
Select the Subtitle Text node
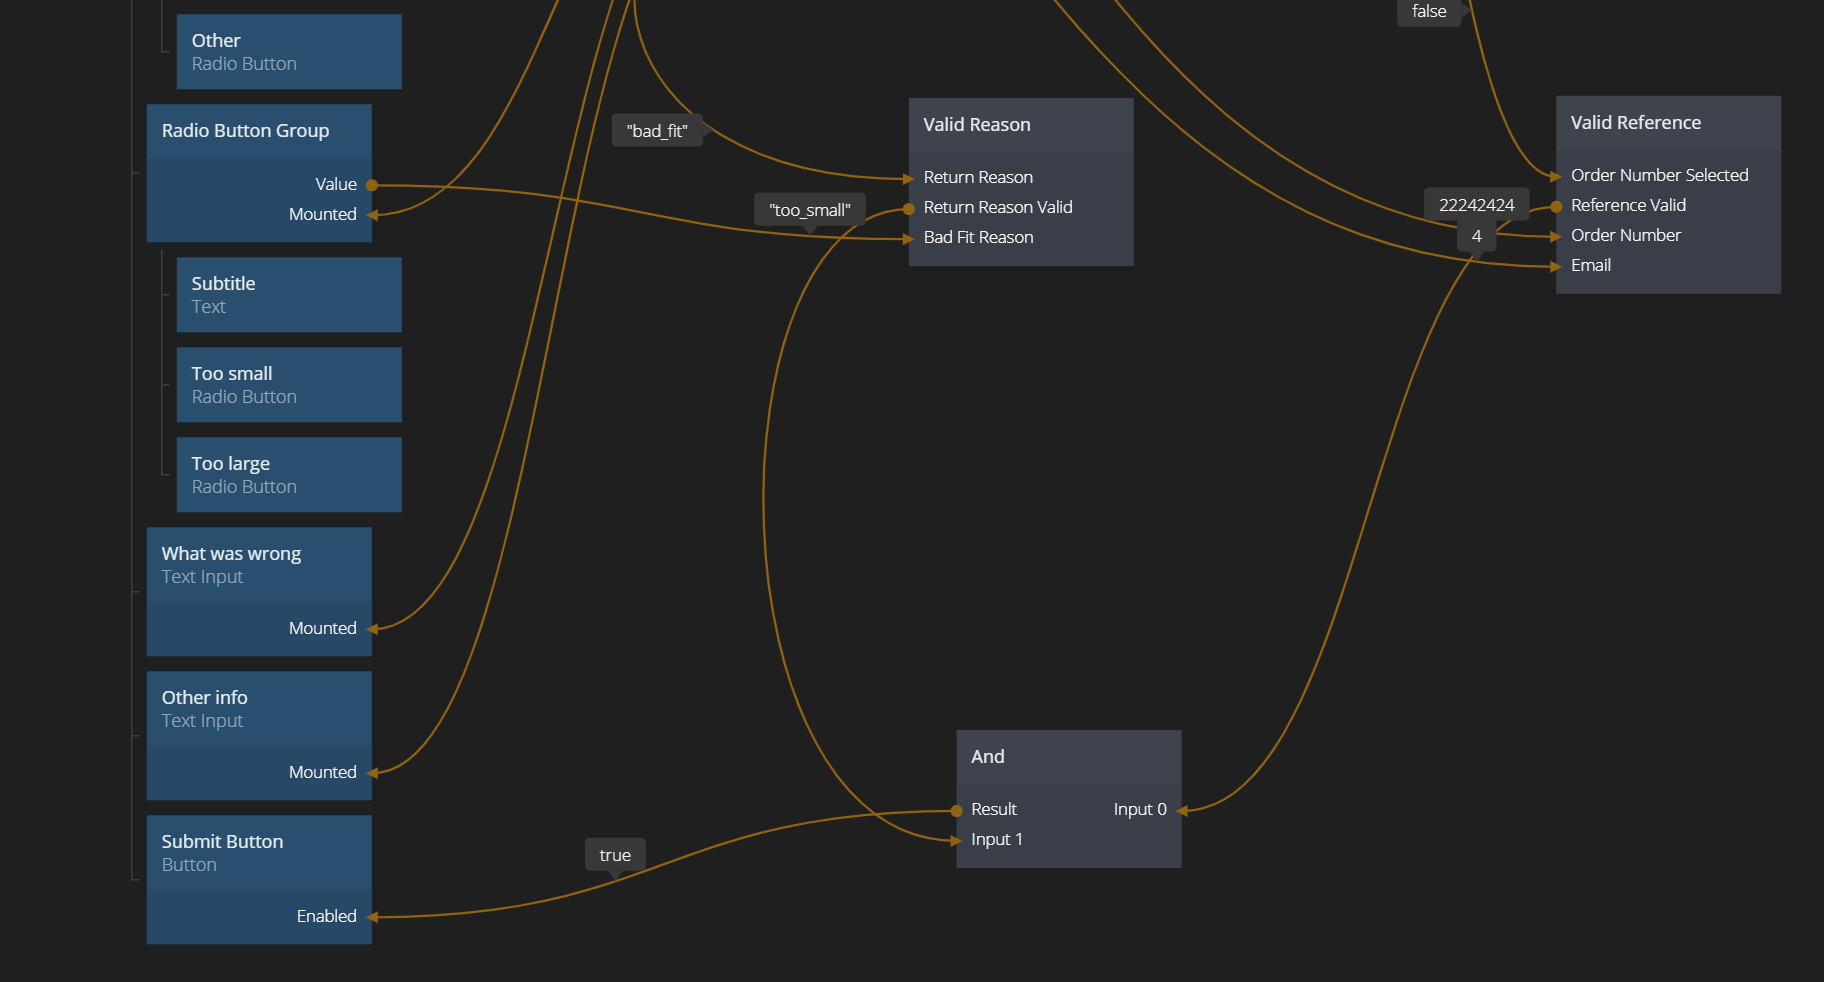point(288,295)
